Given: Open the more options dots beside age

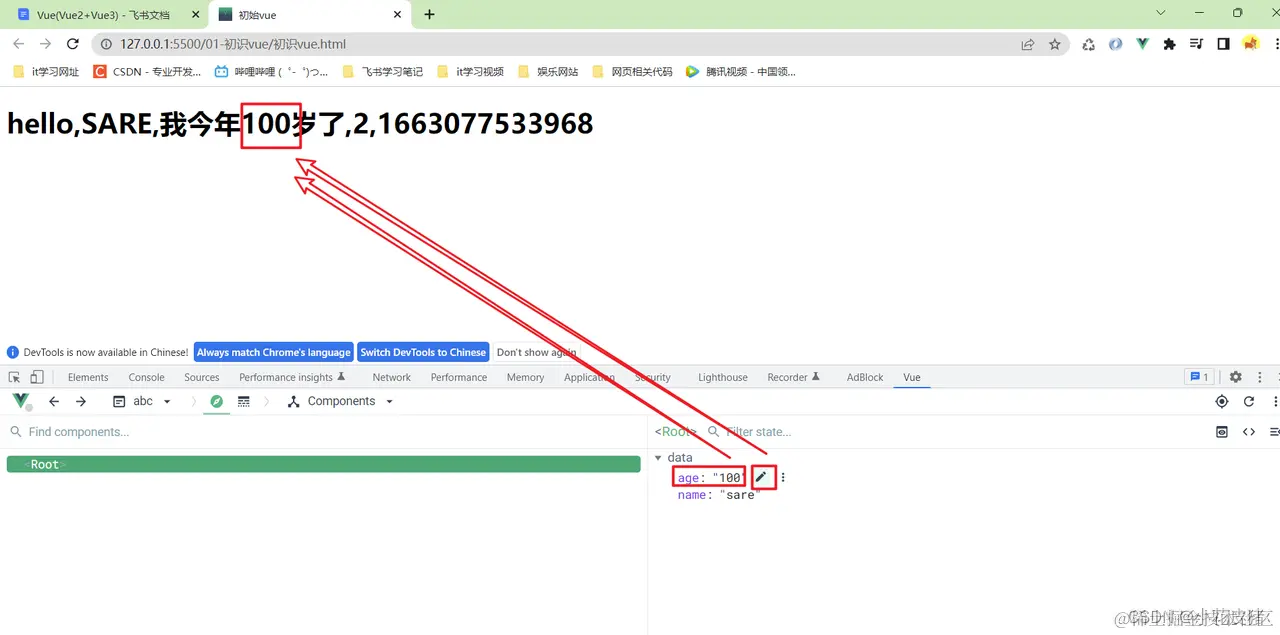Looking at the screenshot, I should click(x=783, y=478).
